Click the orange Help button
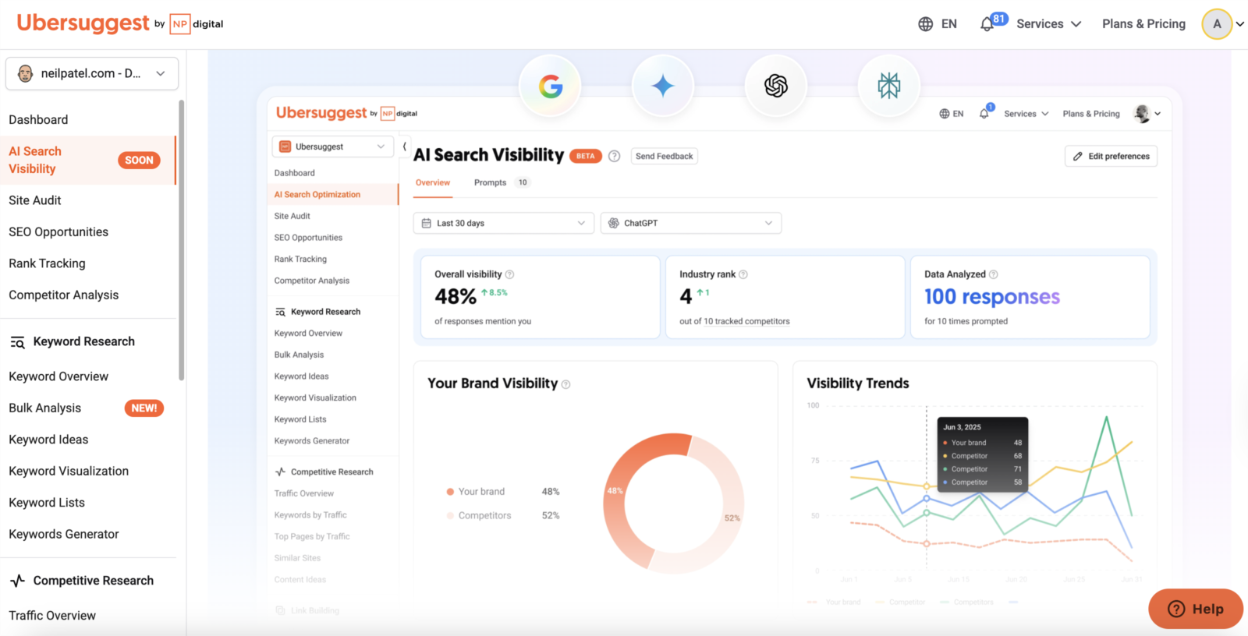The height and width of the screenshot is (636, 1248). [1195, 609]
